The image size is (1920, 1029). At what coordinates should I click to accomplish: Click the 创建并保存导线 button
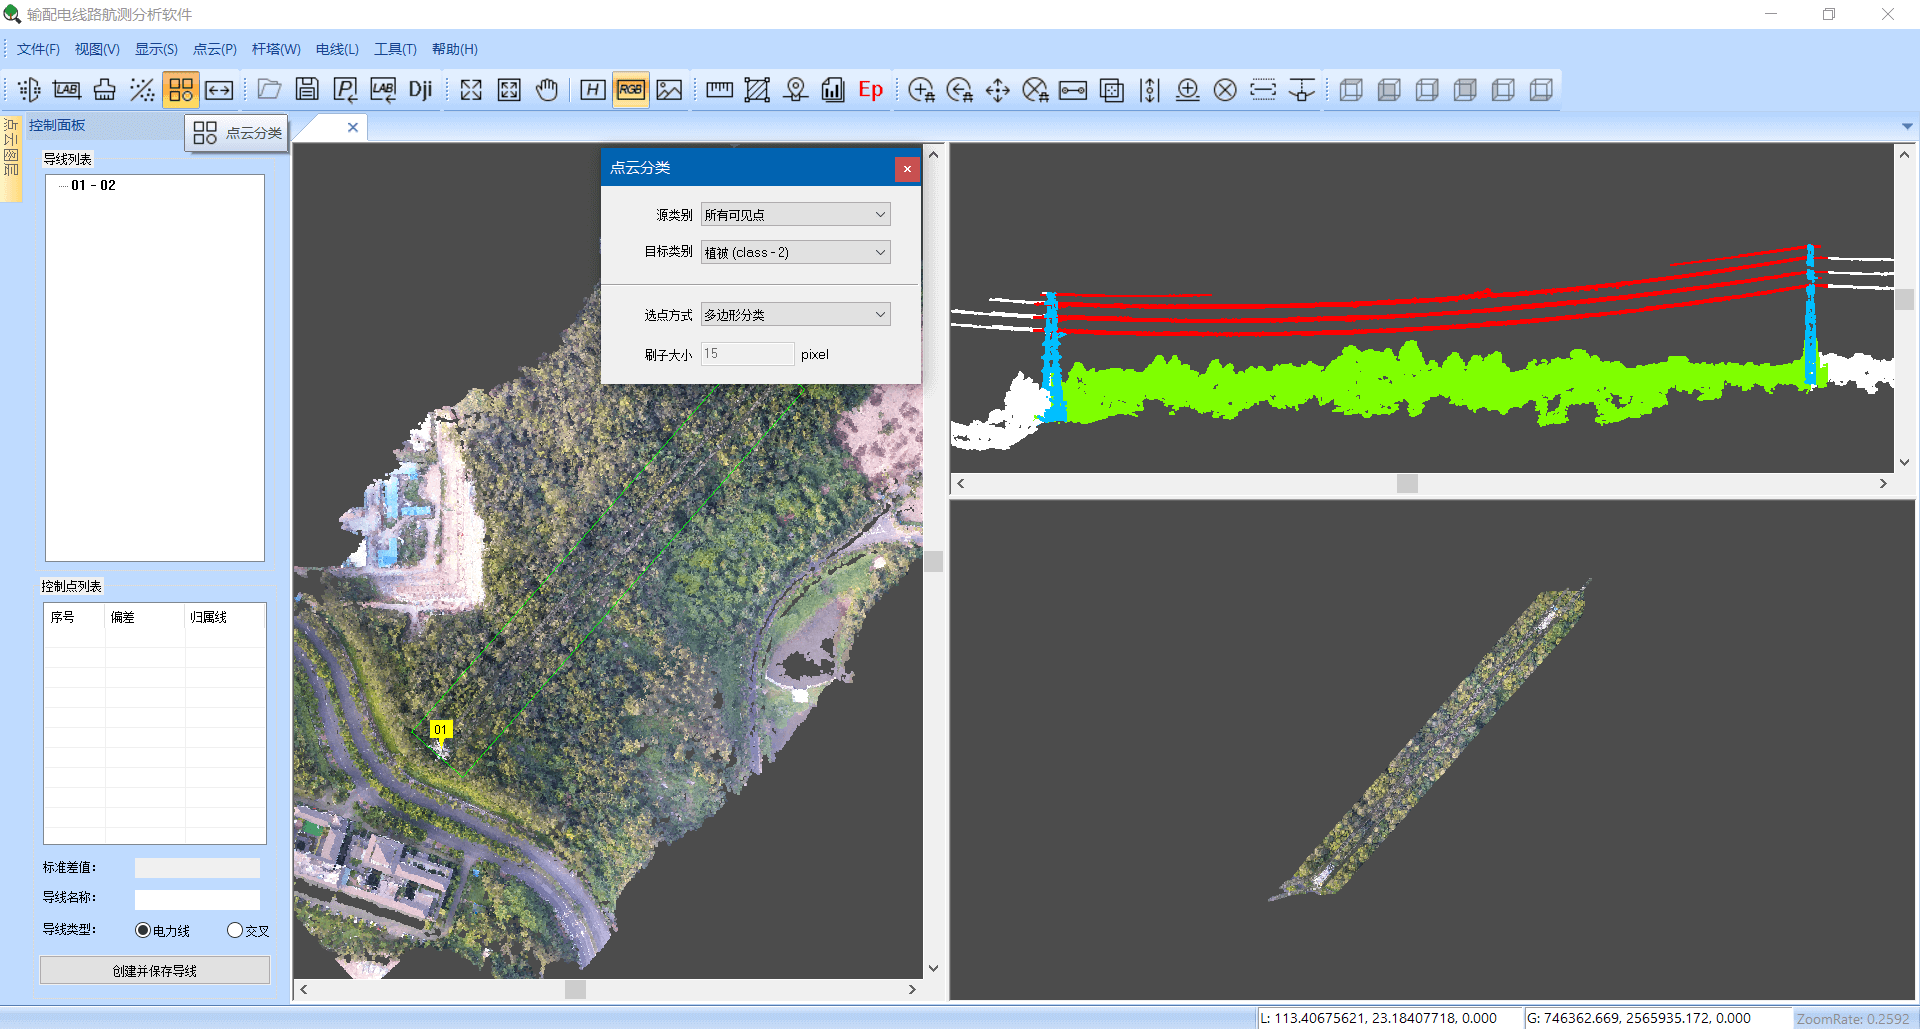[154, 969]
